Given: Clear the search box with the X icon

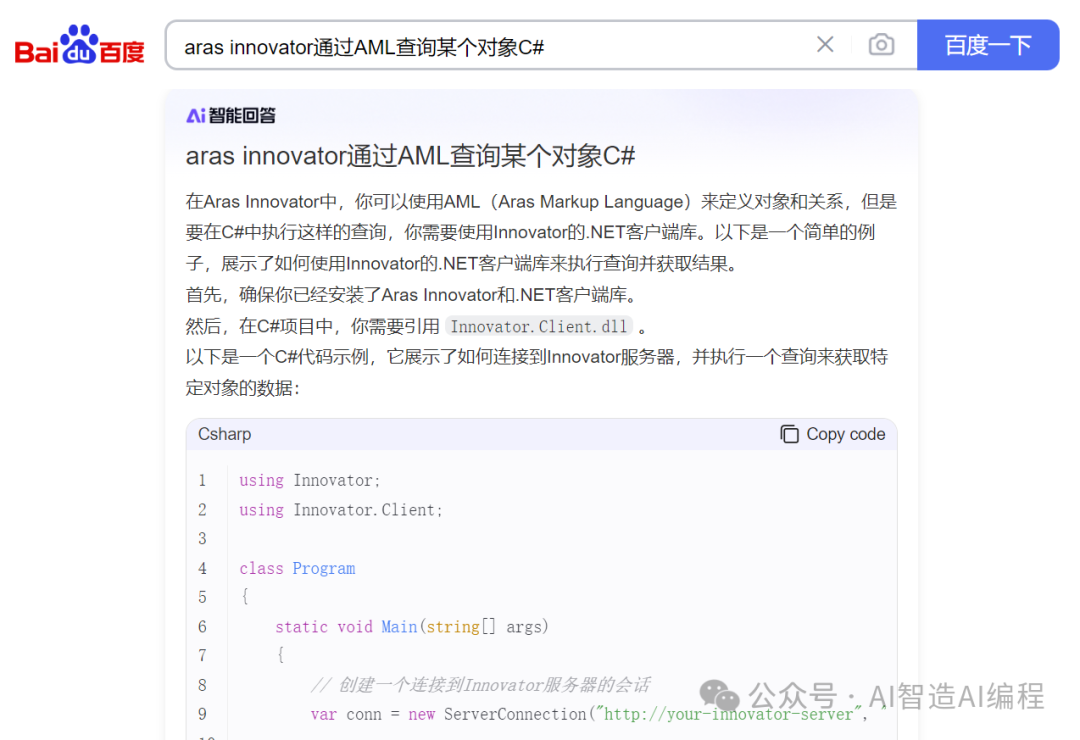Looking at the screenshot, I should pos(824,45).
